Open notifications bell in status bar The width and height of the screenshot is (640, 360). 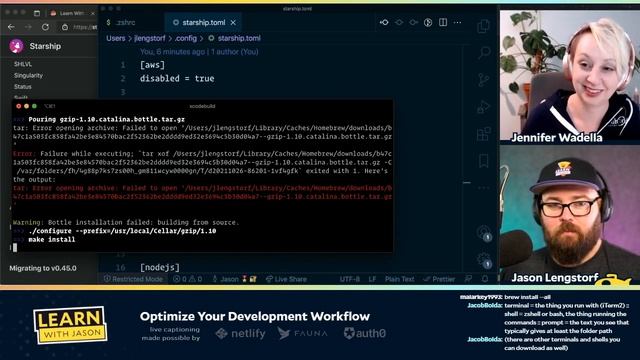(485, 279)
